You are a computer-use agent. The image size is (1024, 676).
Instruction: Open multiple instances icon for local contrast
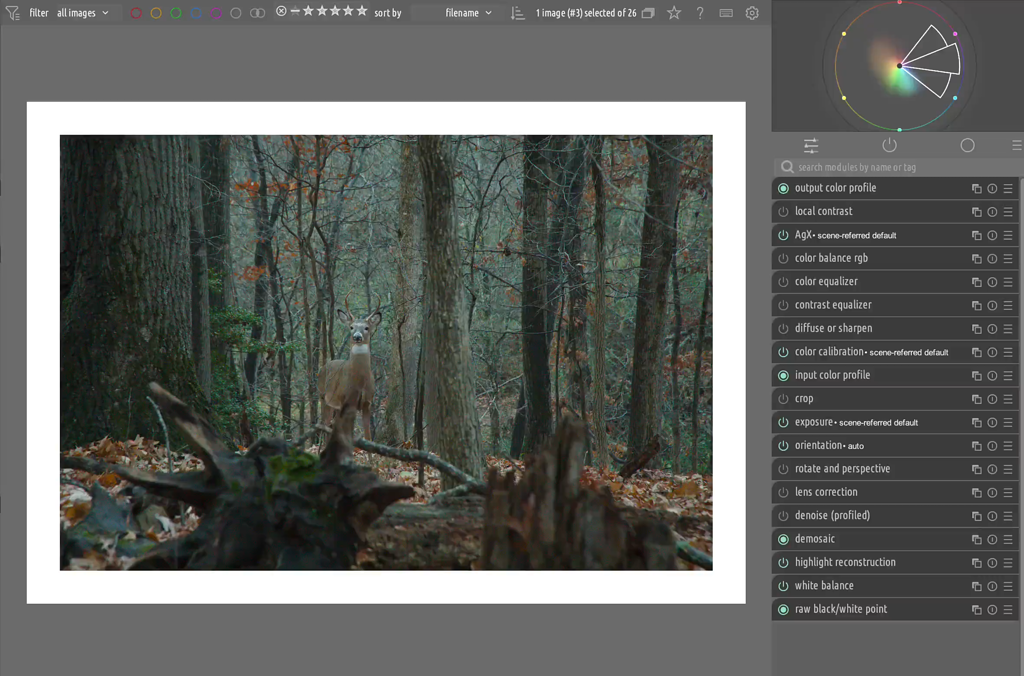[x=976, y=212]
